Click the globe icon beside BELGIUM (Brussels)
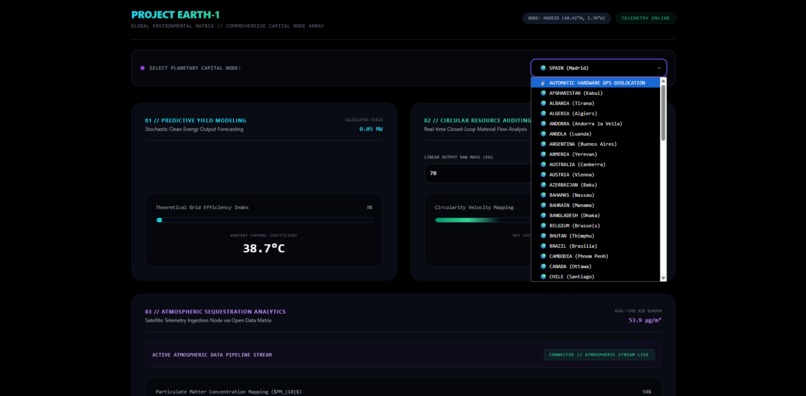Viewport: 806px width, 396px height. click(543, 225)
